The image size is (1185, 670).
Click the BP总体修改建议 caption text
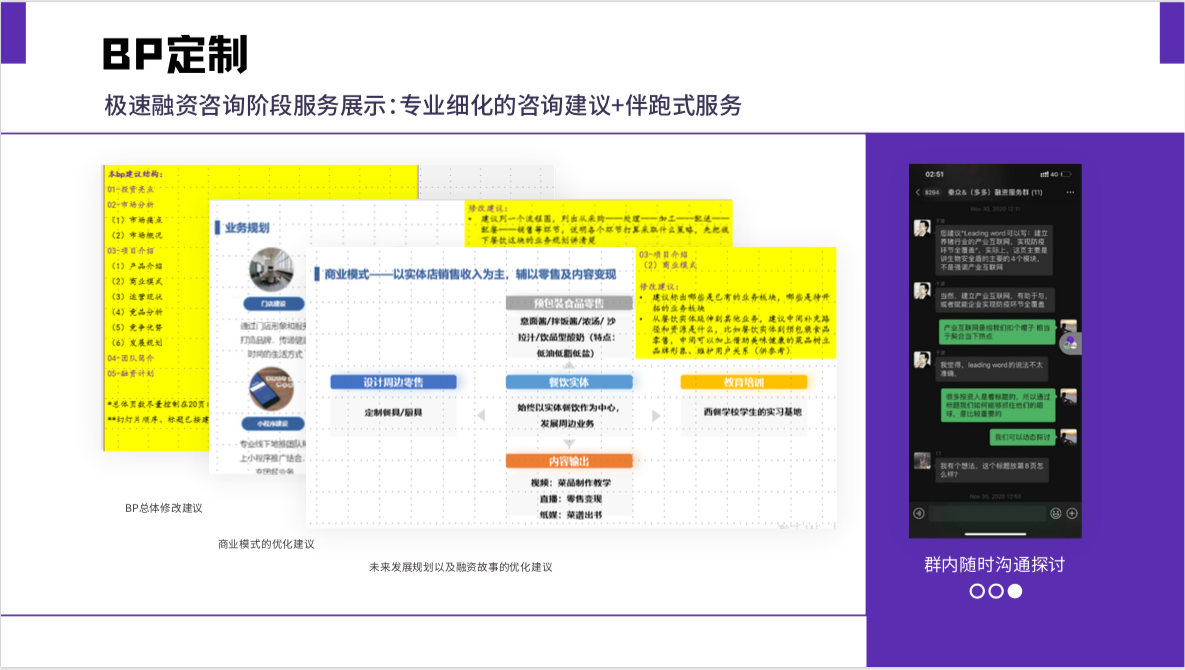tap(164, 508)
